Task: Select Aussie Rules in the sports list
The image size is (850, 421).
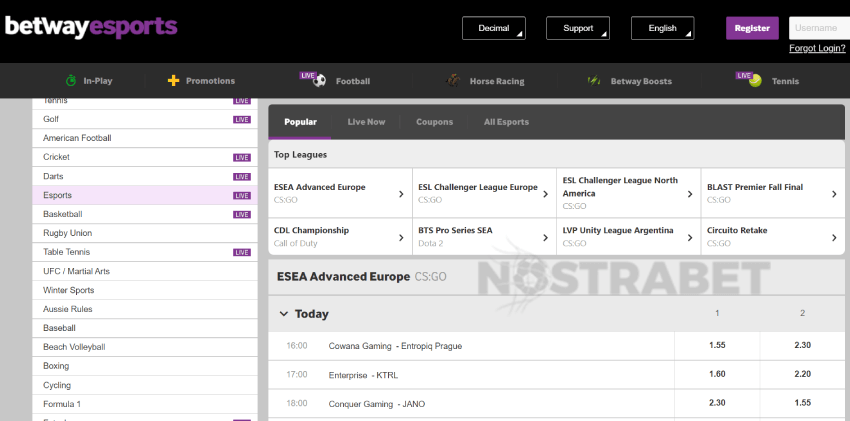Action: (x=145, y=309)
